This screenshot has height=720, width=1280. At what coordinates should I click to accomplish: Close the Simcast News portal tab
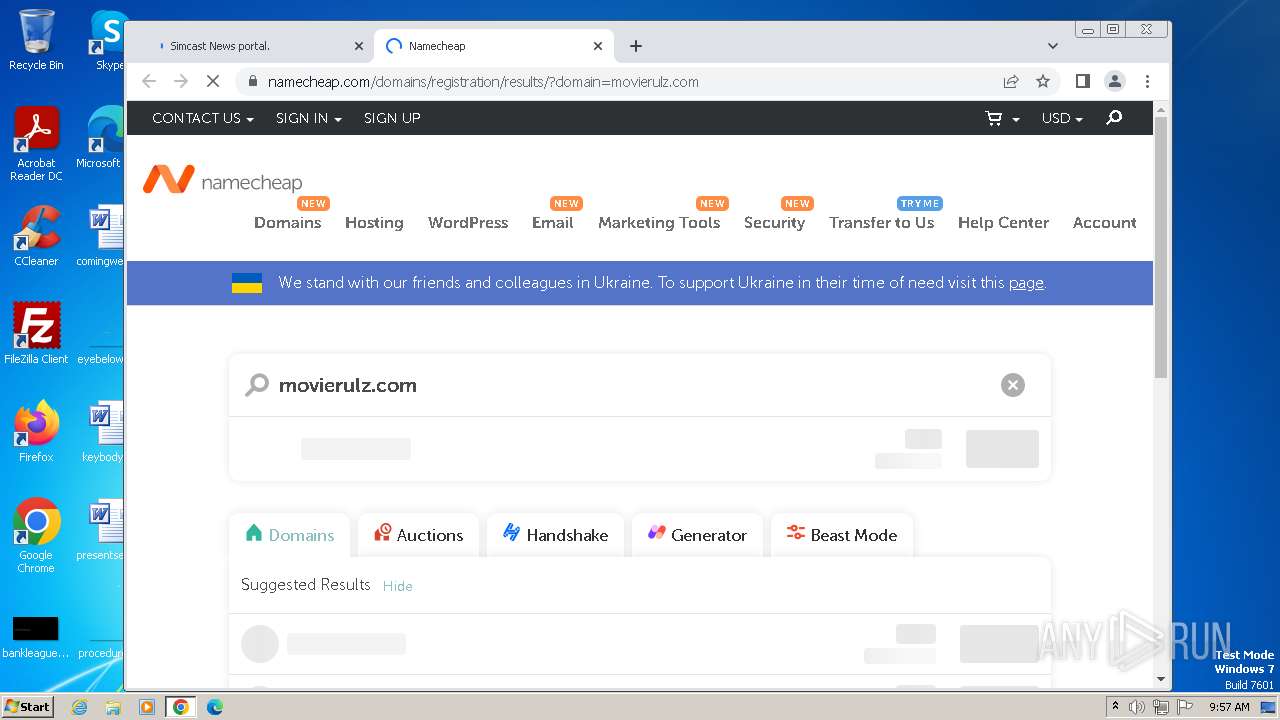coord(359,46)
